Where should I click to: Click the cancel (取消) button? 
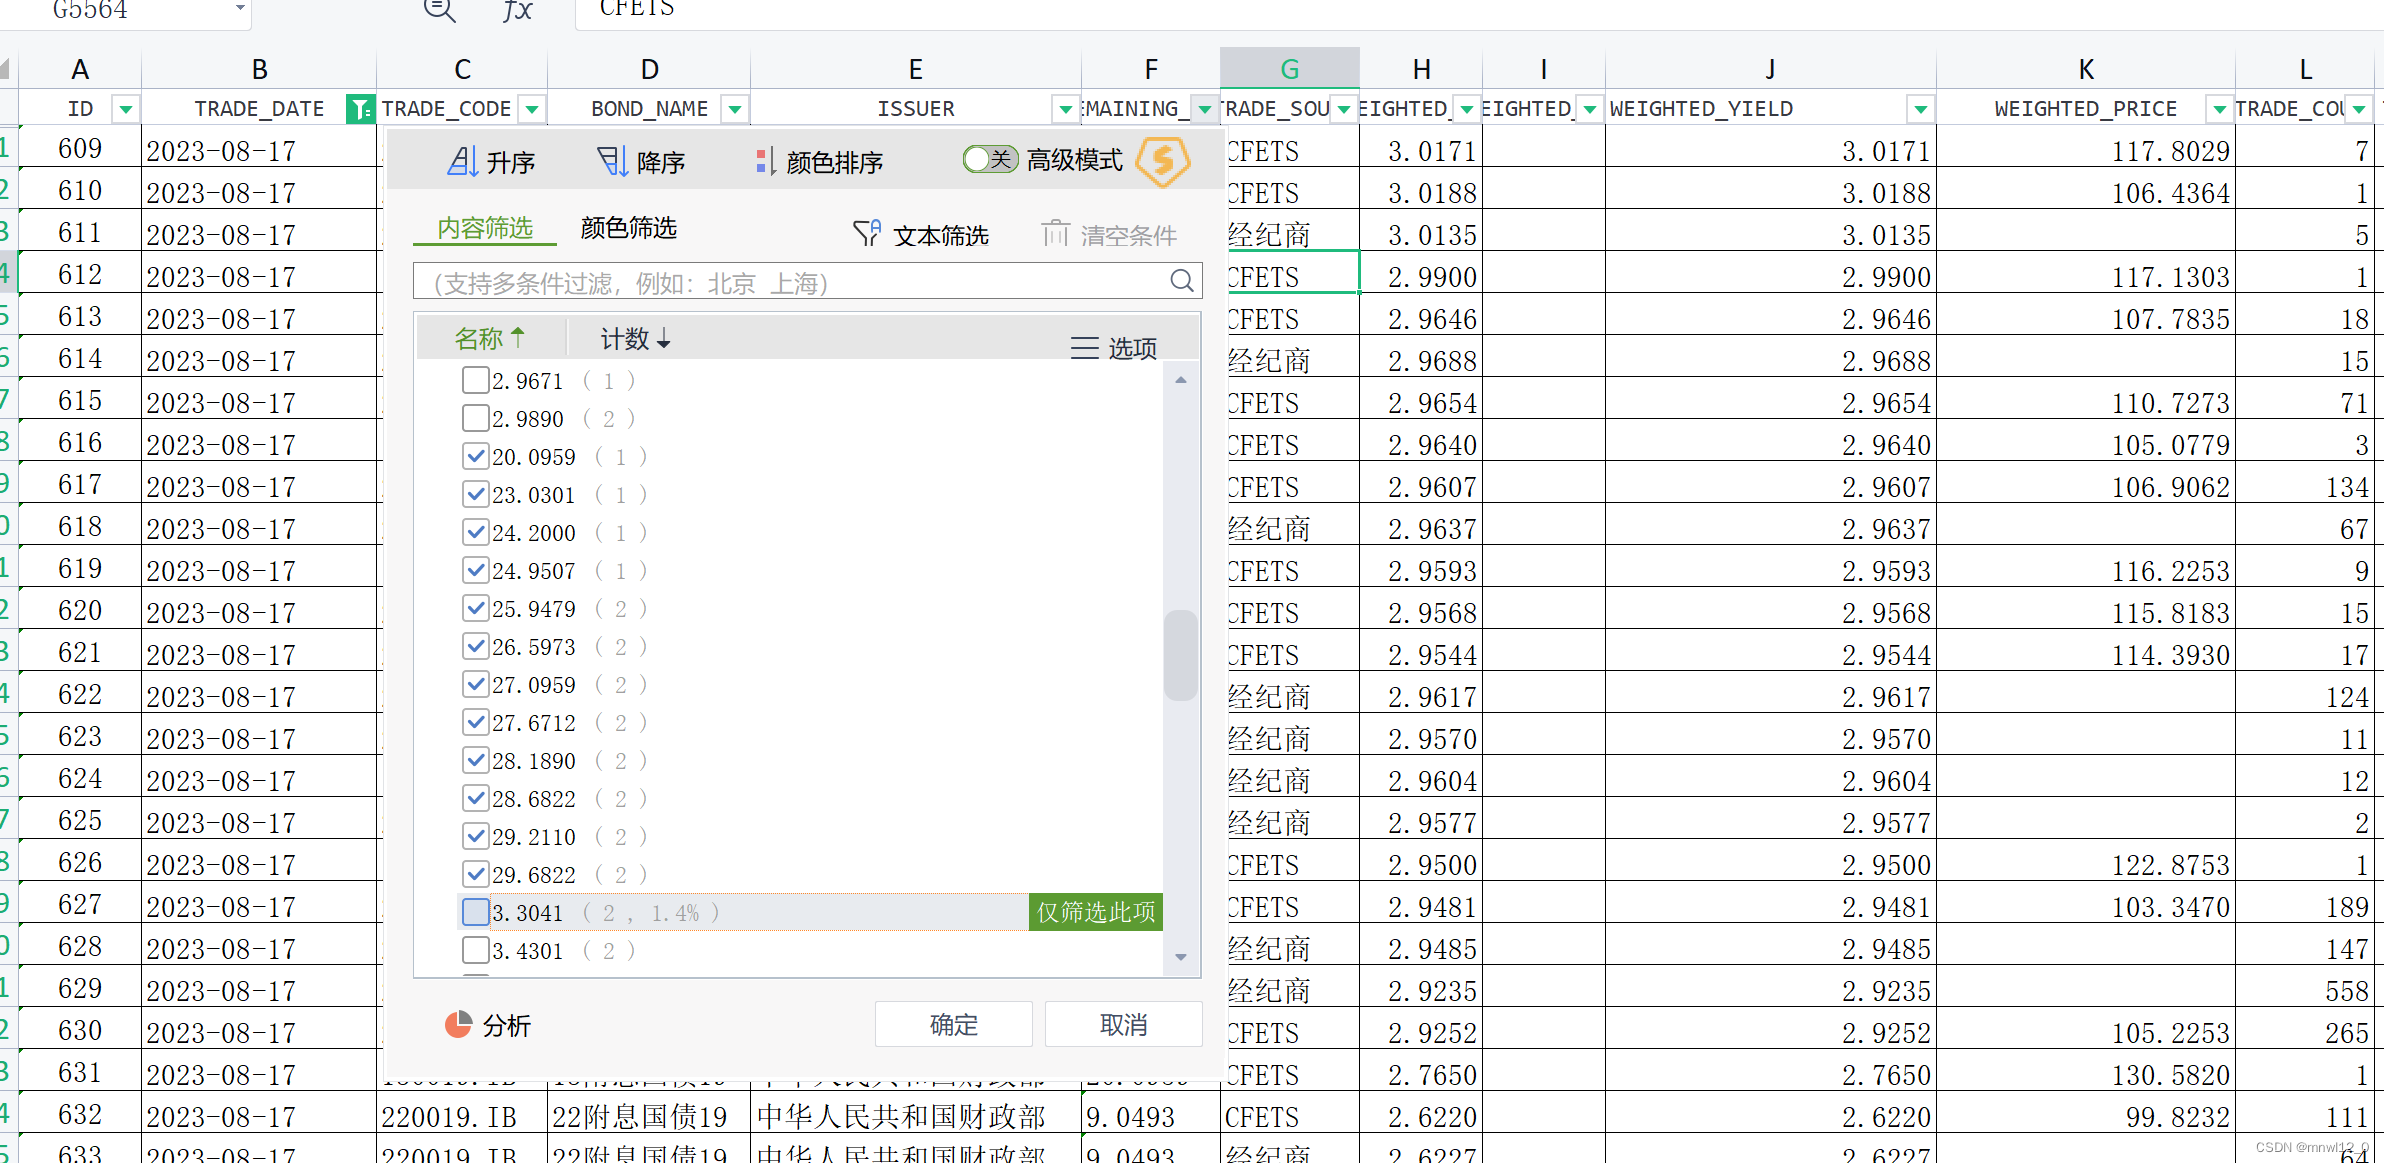[x=1123, y=1024]
